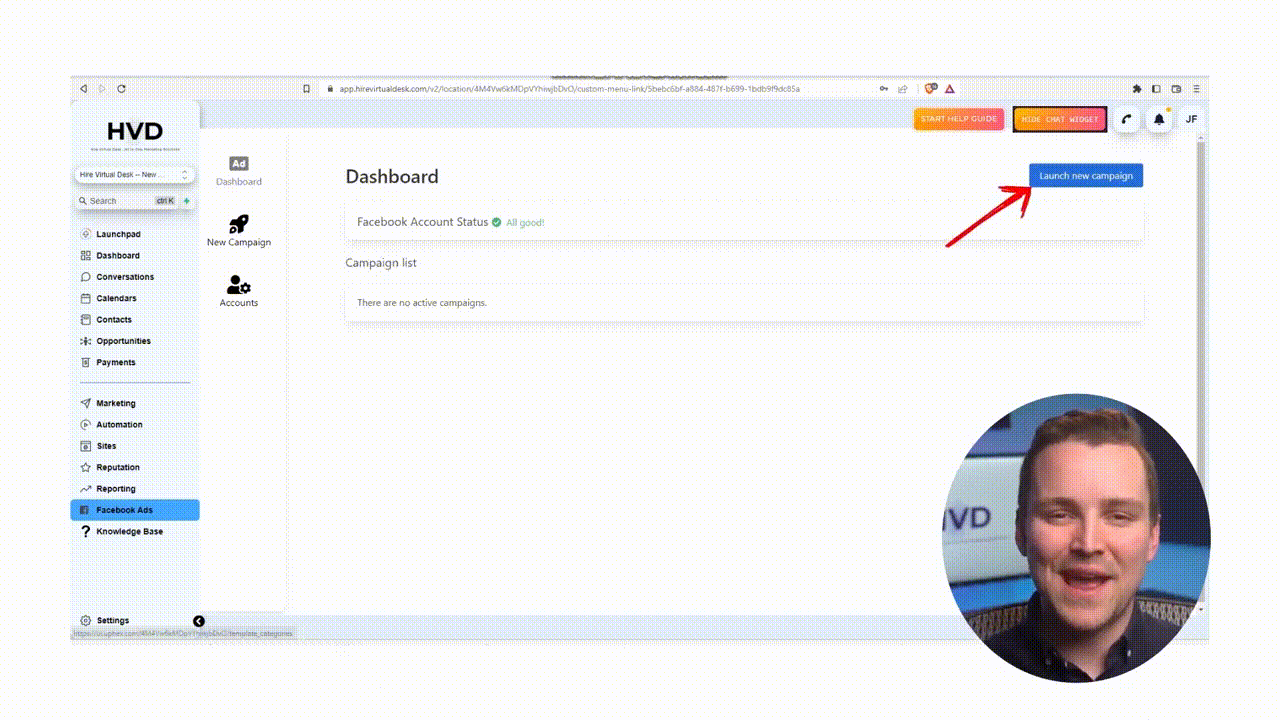Toggle the browser sidebar panel icon
Image resolution: width=1280 pixels, height=720 pixels.
pyautogui.click(x=1157, y=89)
